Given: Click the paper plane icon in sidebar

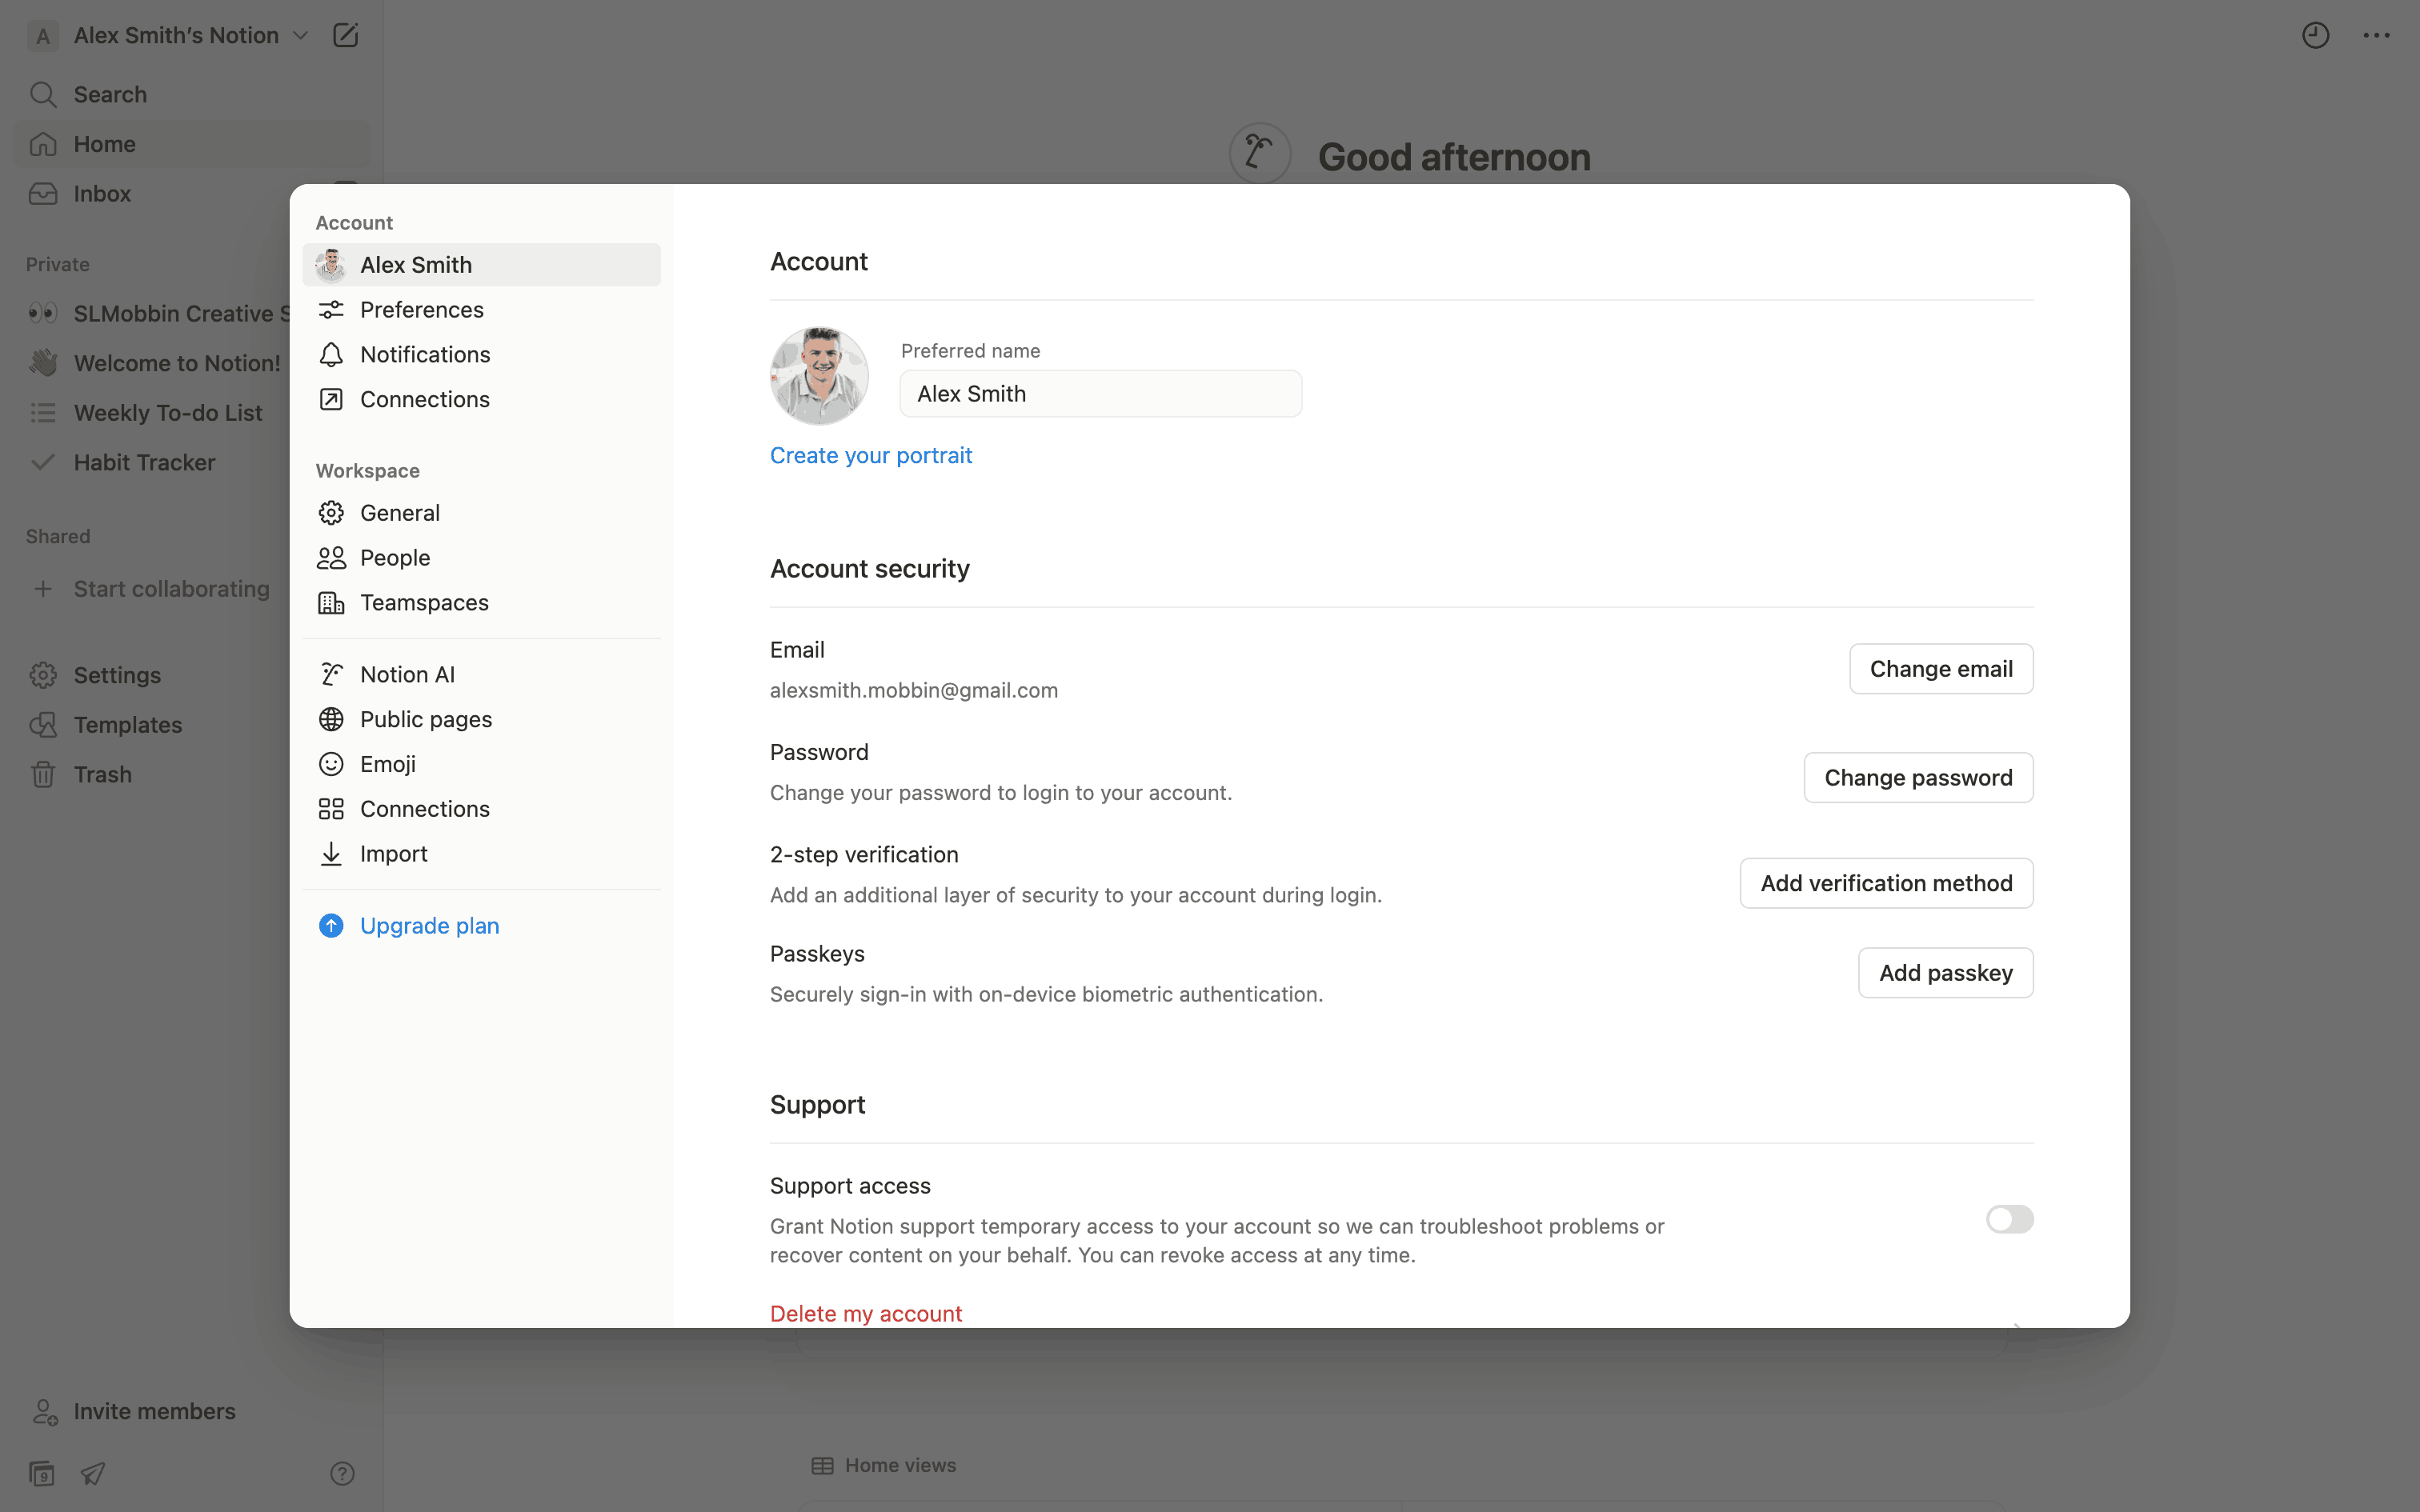Looking at the screenshot, I should tap(93, 1473).
